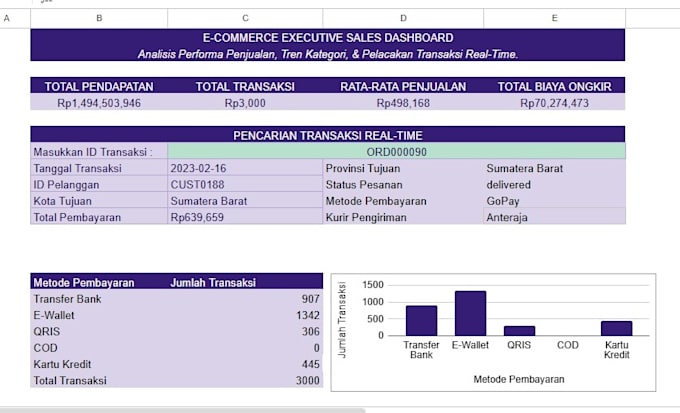The width and height of the screenshot is (680, 413).
Task: Select the QRIS row label
Action: pos(46,331)
